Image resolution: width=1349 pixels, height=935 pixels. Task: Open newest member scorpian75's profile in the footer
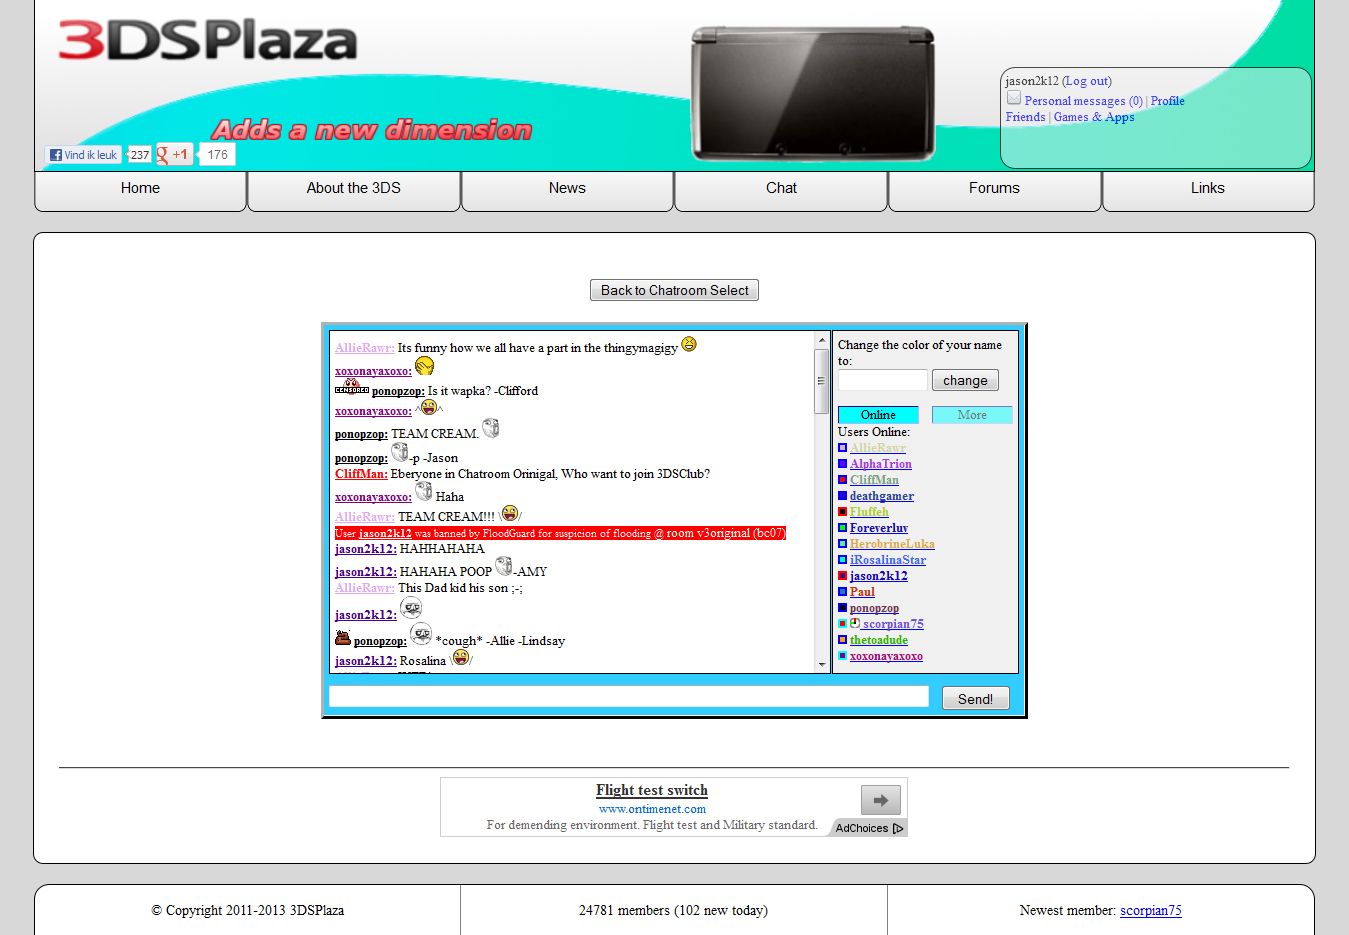click(1151, 910)
